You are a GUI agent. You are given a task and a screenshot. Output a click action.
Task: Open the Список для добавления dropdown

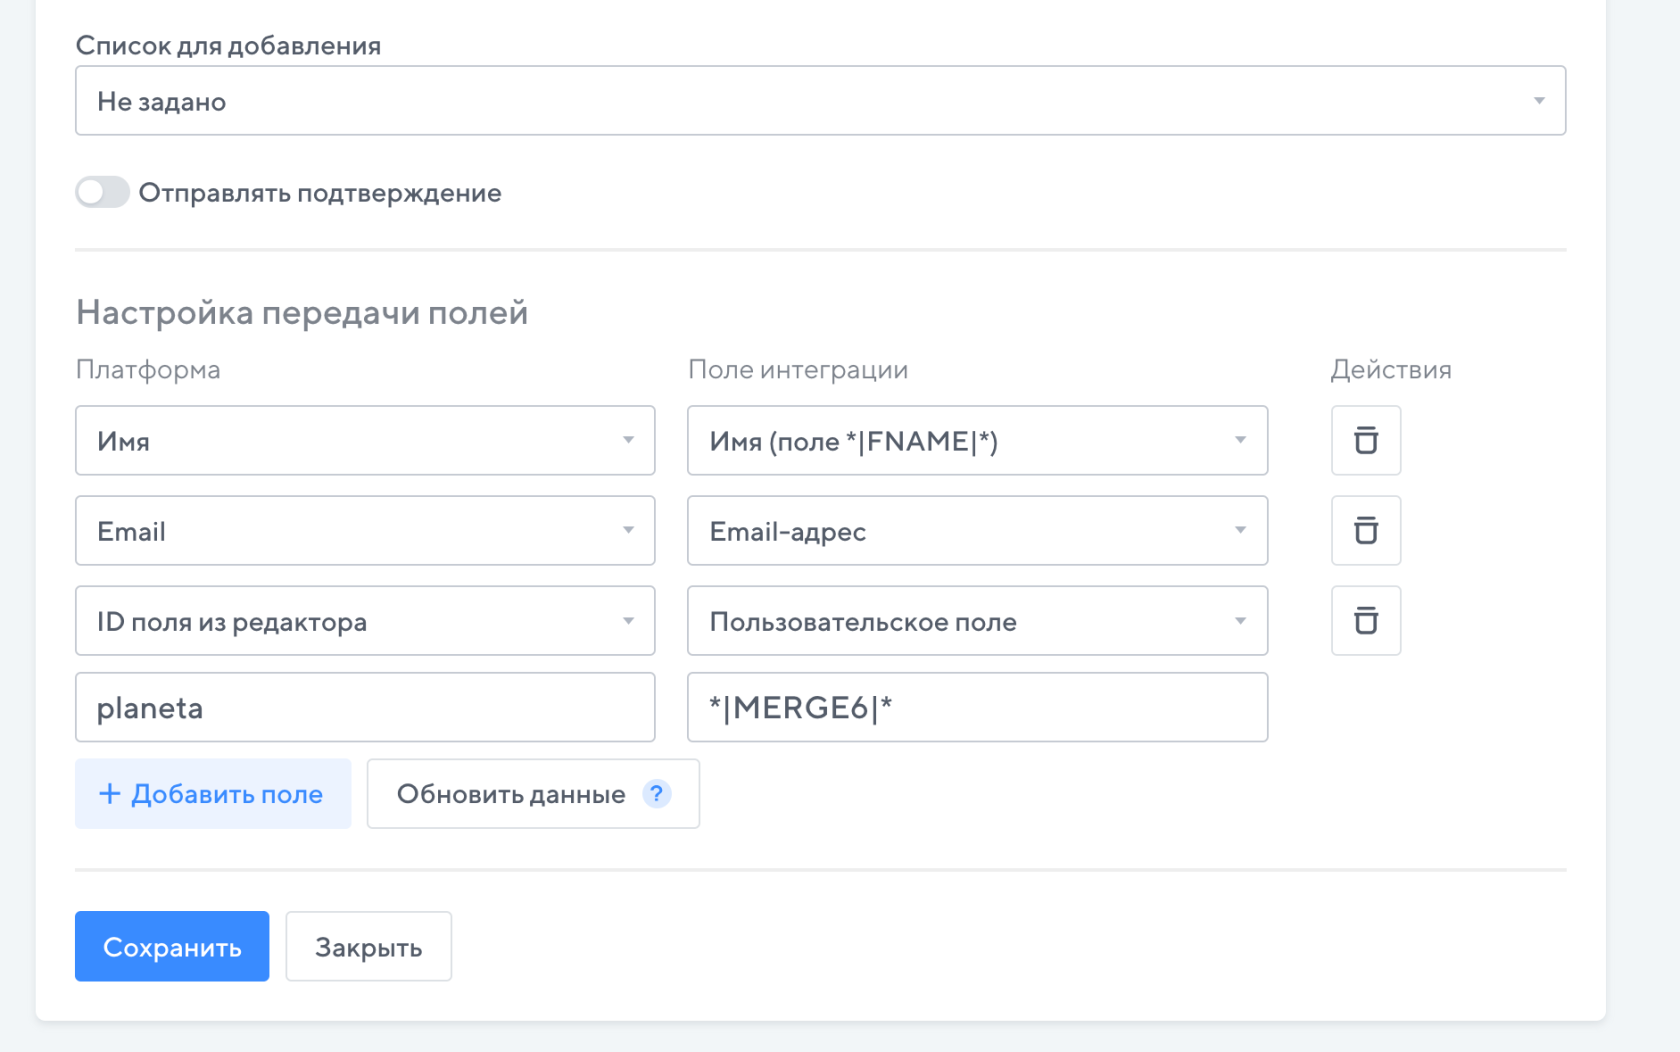click(820, 101)
